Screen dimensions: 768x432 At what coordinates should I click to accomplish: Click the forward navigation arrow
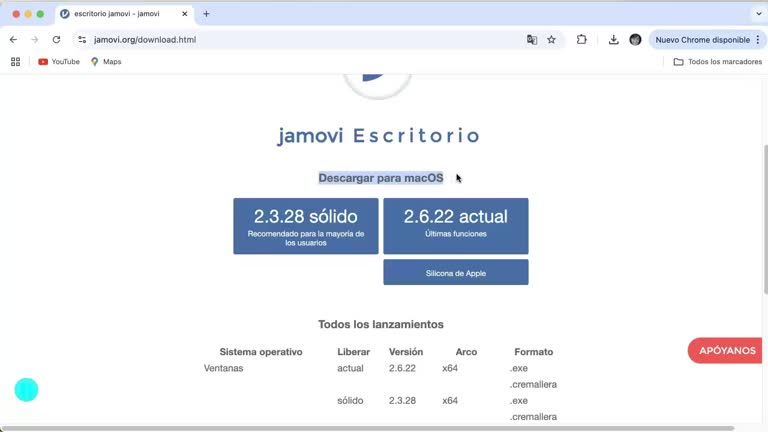34,40
